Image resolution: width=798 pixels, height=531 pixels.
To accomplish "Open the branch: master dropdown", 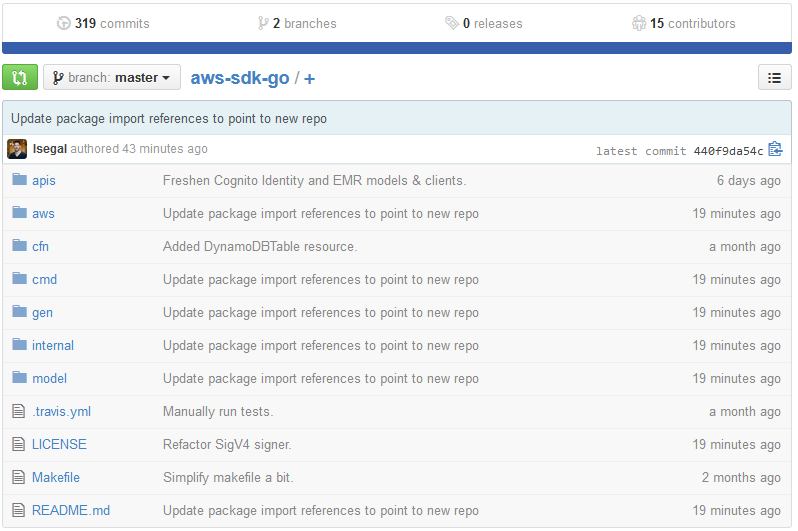I will click(112, 77).
